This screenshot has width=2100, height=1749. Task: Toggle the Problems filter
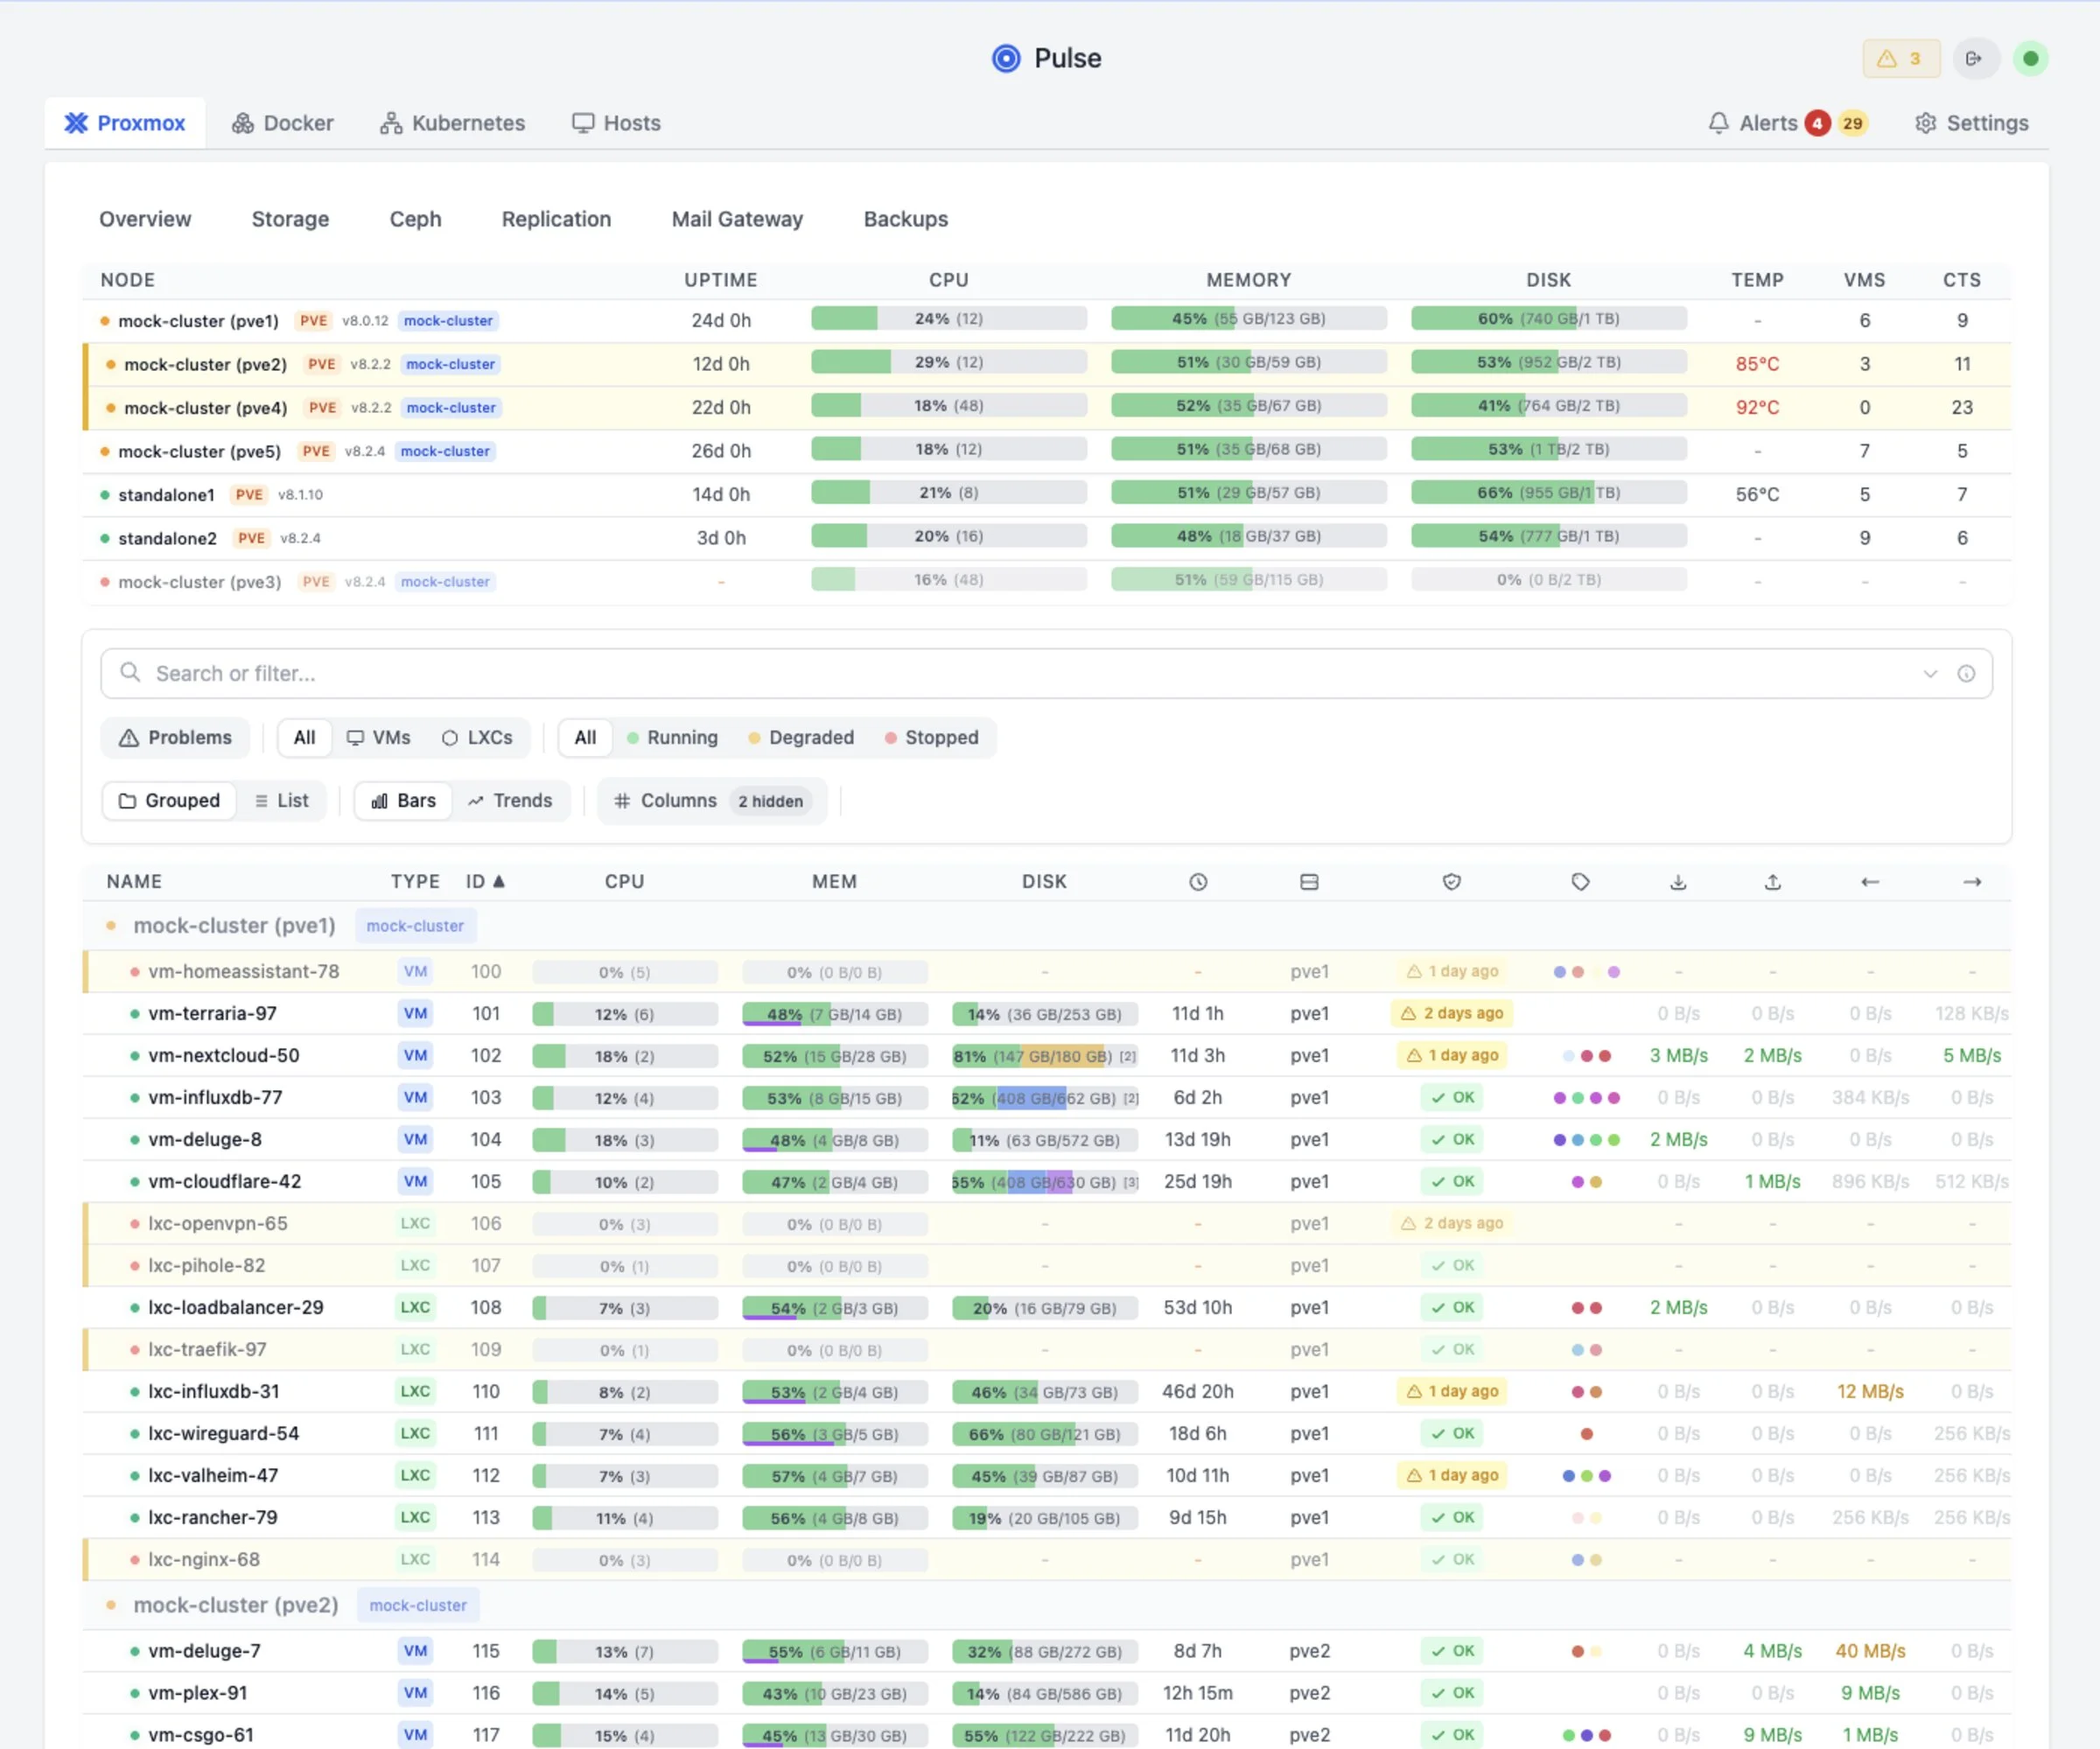tap(175, 738)
